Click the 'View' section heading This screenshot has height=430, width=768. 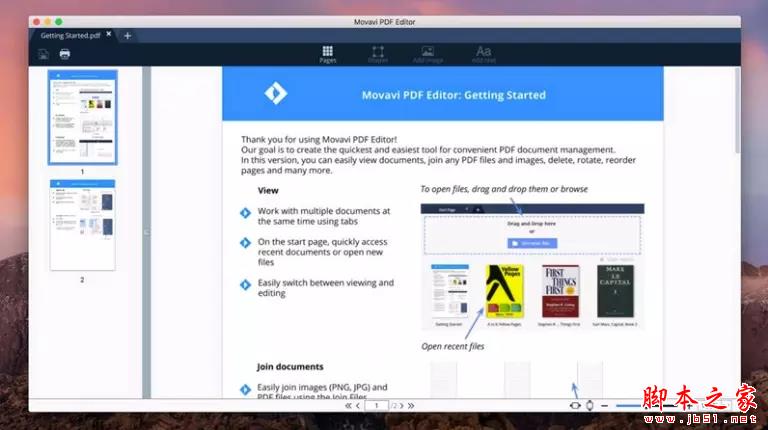coord(268,191)
